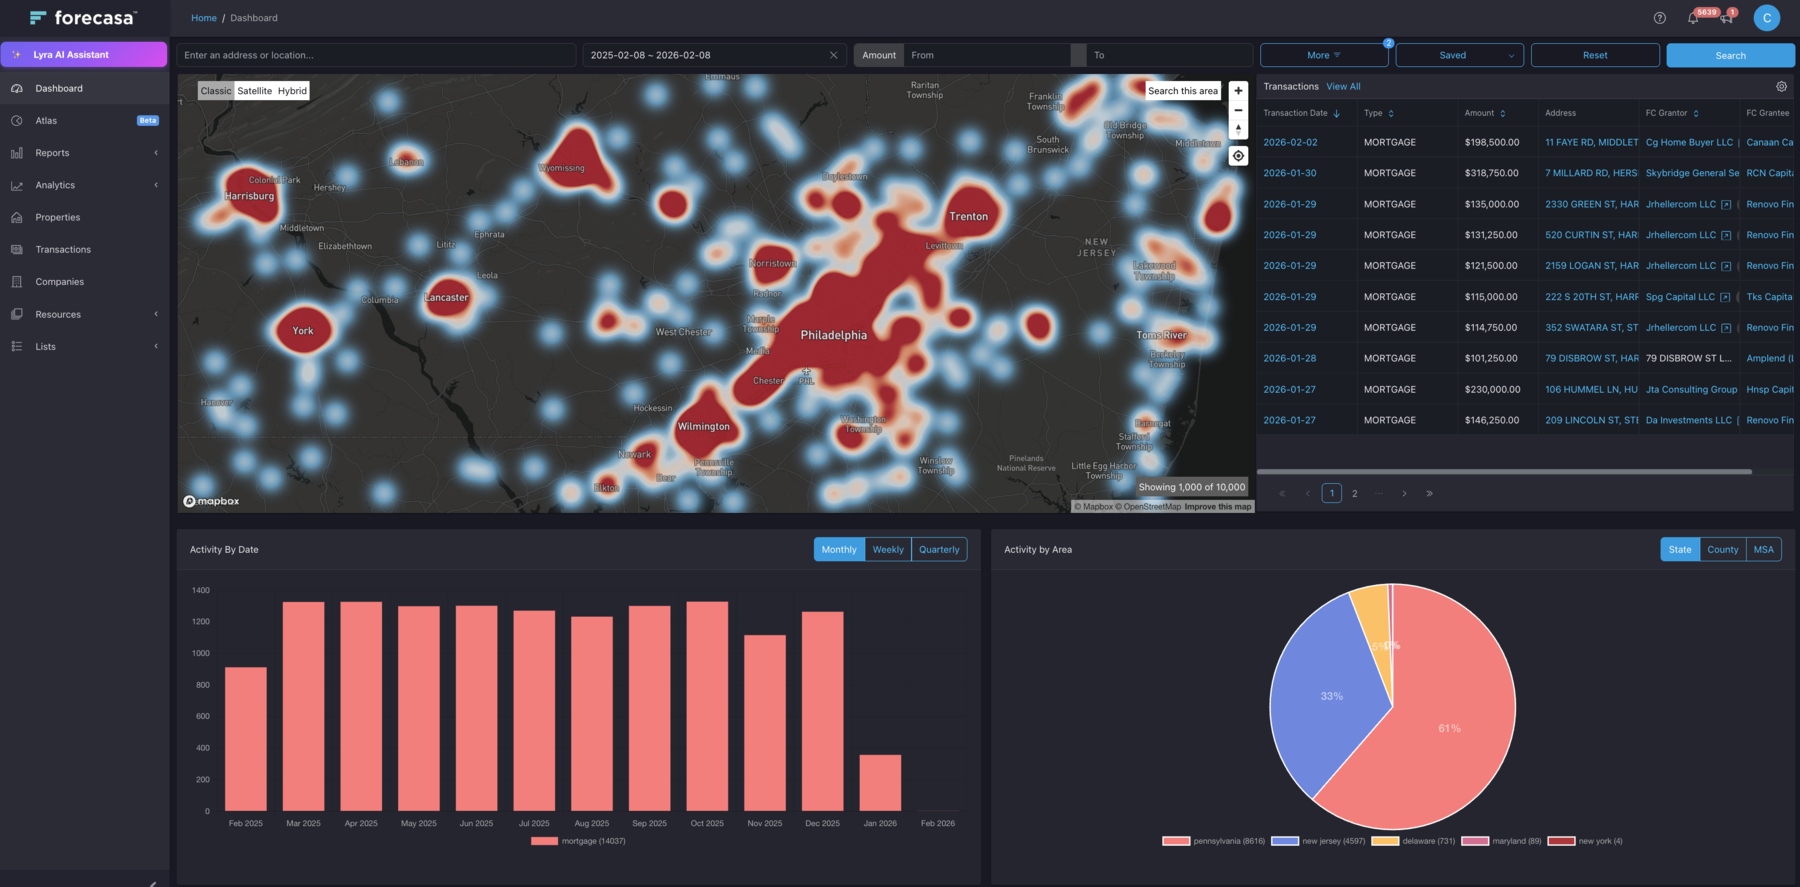Click the locate me map icon
The height and width of the screenshot is (887, 1800).
tap(1238, 156)
